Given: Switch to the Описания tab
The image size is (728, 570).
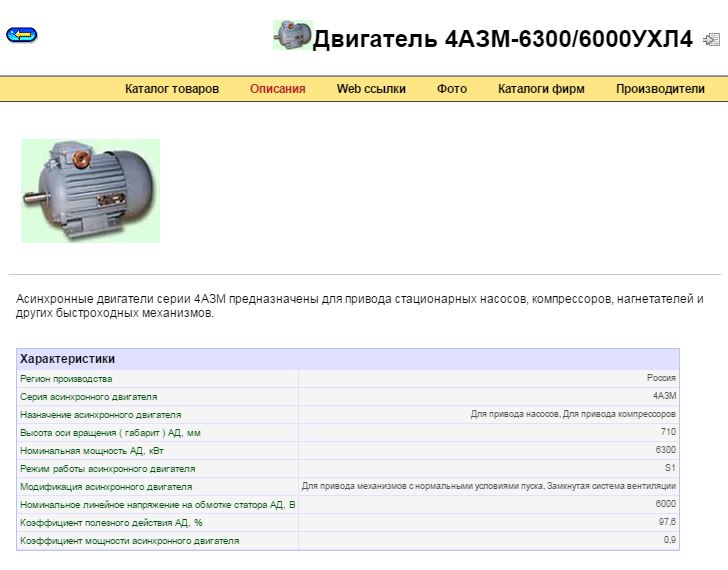Looking at the screenshot, I should pos(278,89).
